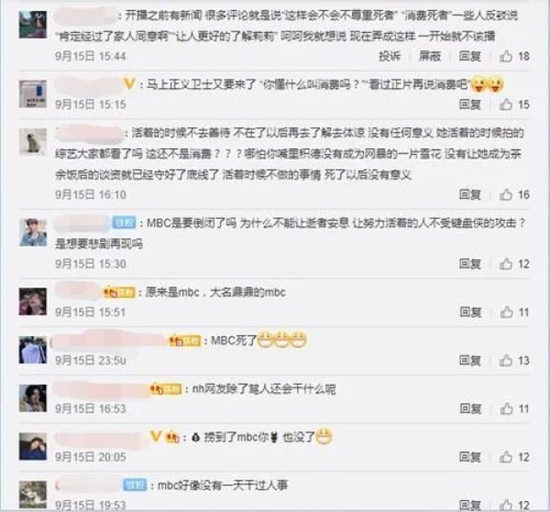Click the yellow V verified badge at 15:15
Image resolution: width=550 pixels, height=512 pixels.
click(129, 84)
